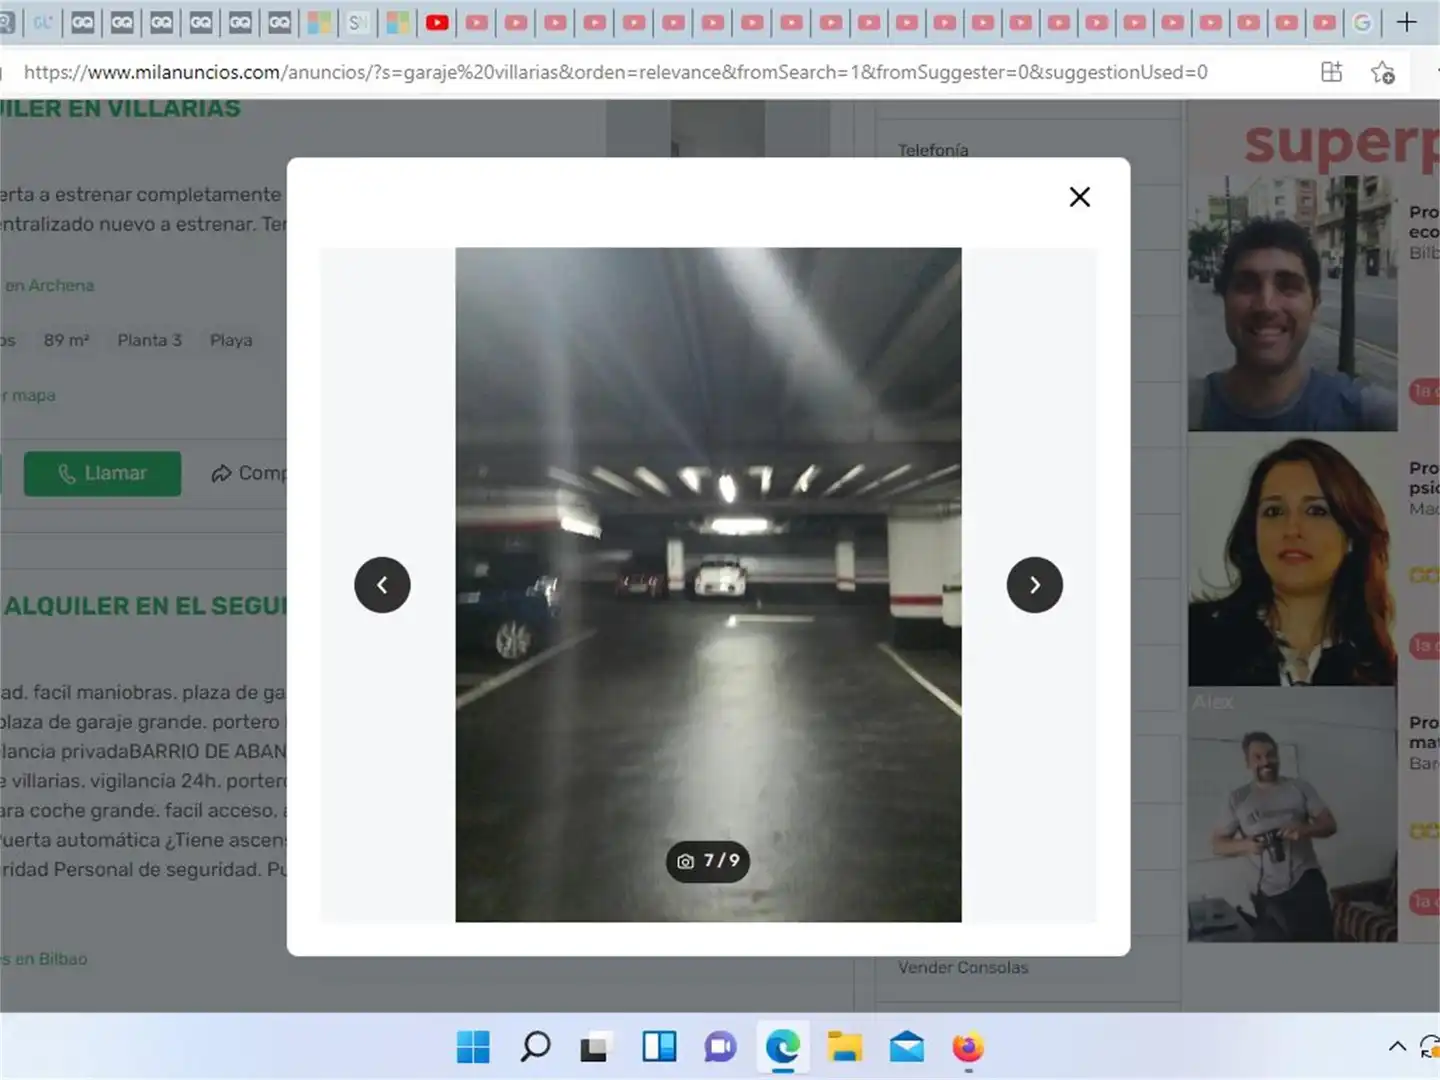The height and width of the screenshot is (1080, 1440).
Task: Click the garage photo in the gallery
Action: tap(708, 585)
